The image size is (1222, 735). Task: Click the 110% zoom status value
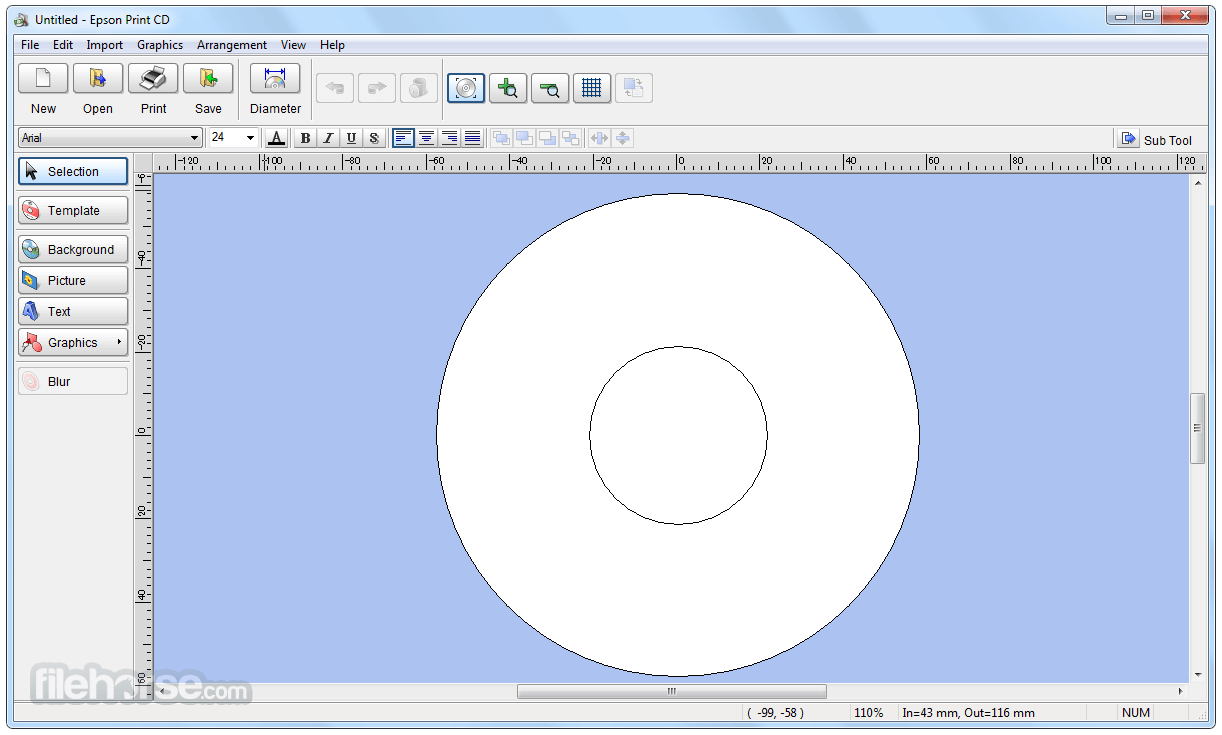[x=868, y=713]
